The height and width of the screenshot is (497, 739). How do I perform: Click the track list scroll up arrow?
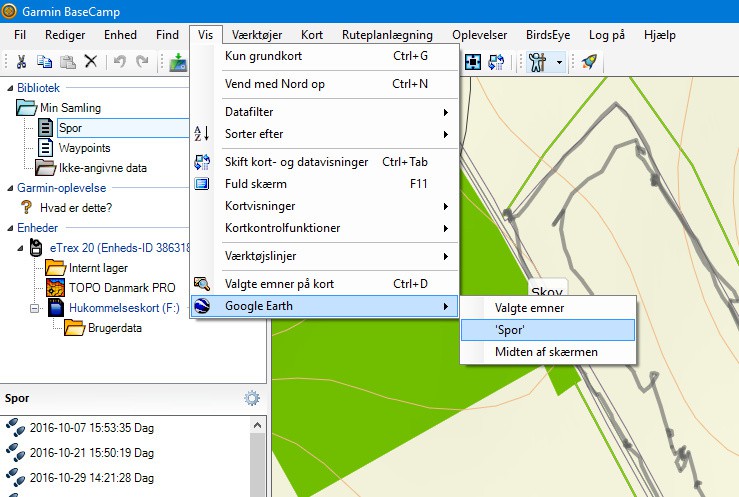(x=257, y=425)
